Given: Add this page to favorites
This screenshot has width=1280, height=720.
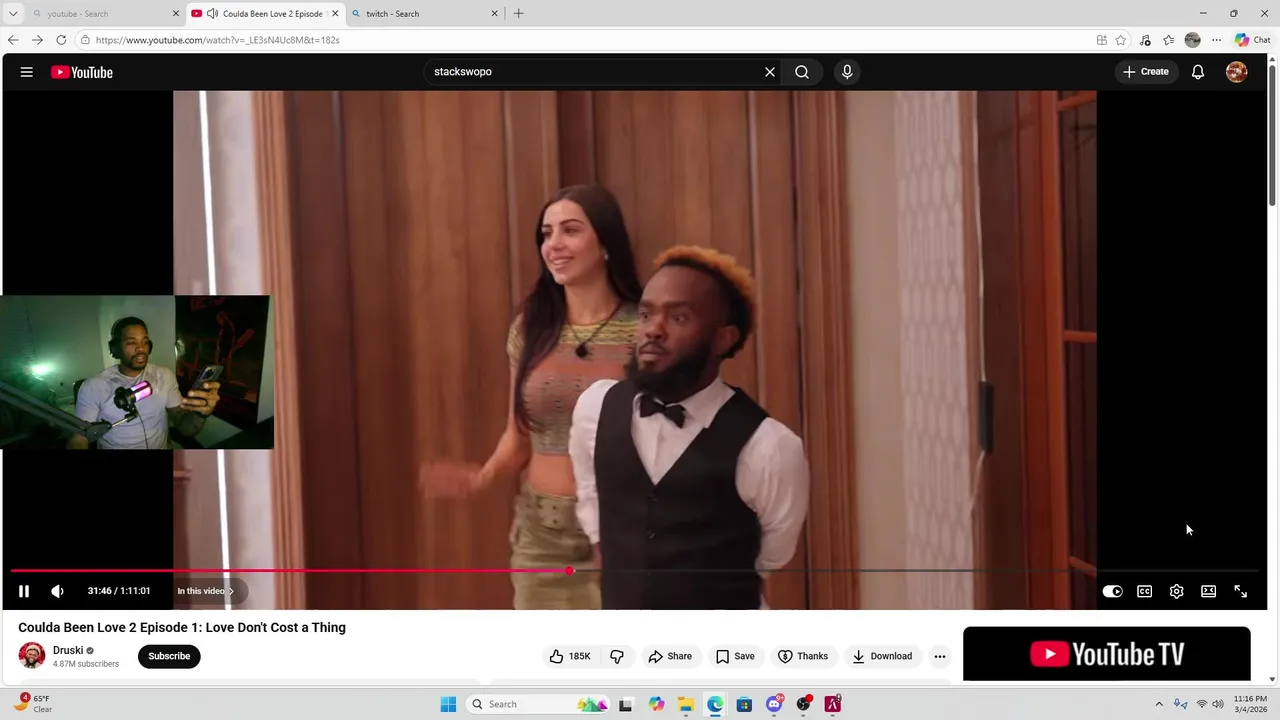Looking at the screenshot, I should pyautogui.click(x=1121, y=40).
